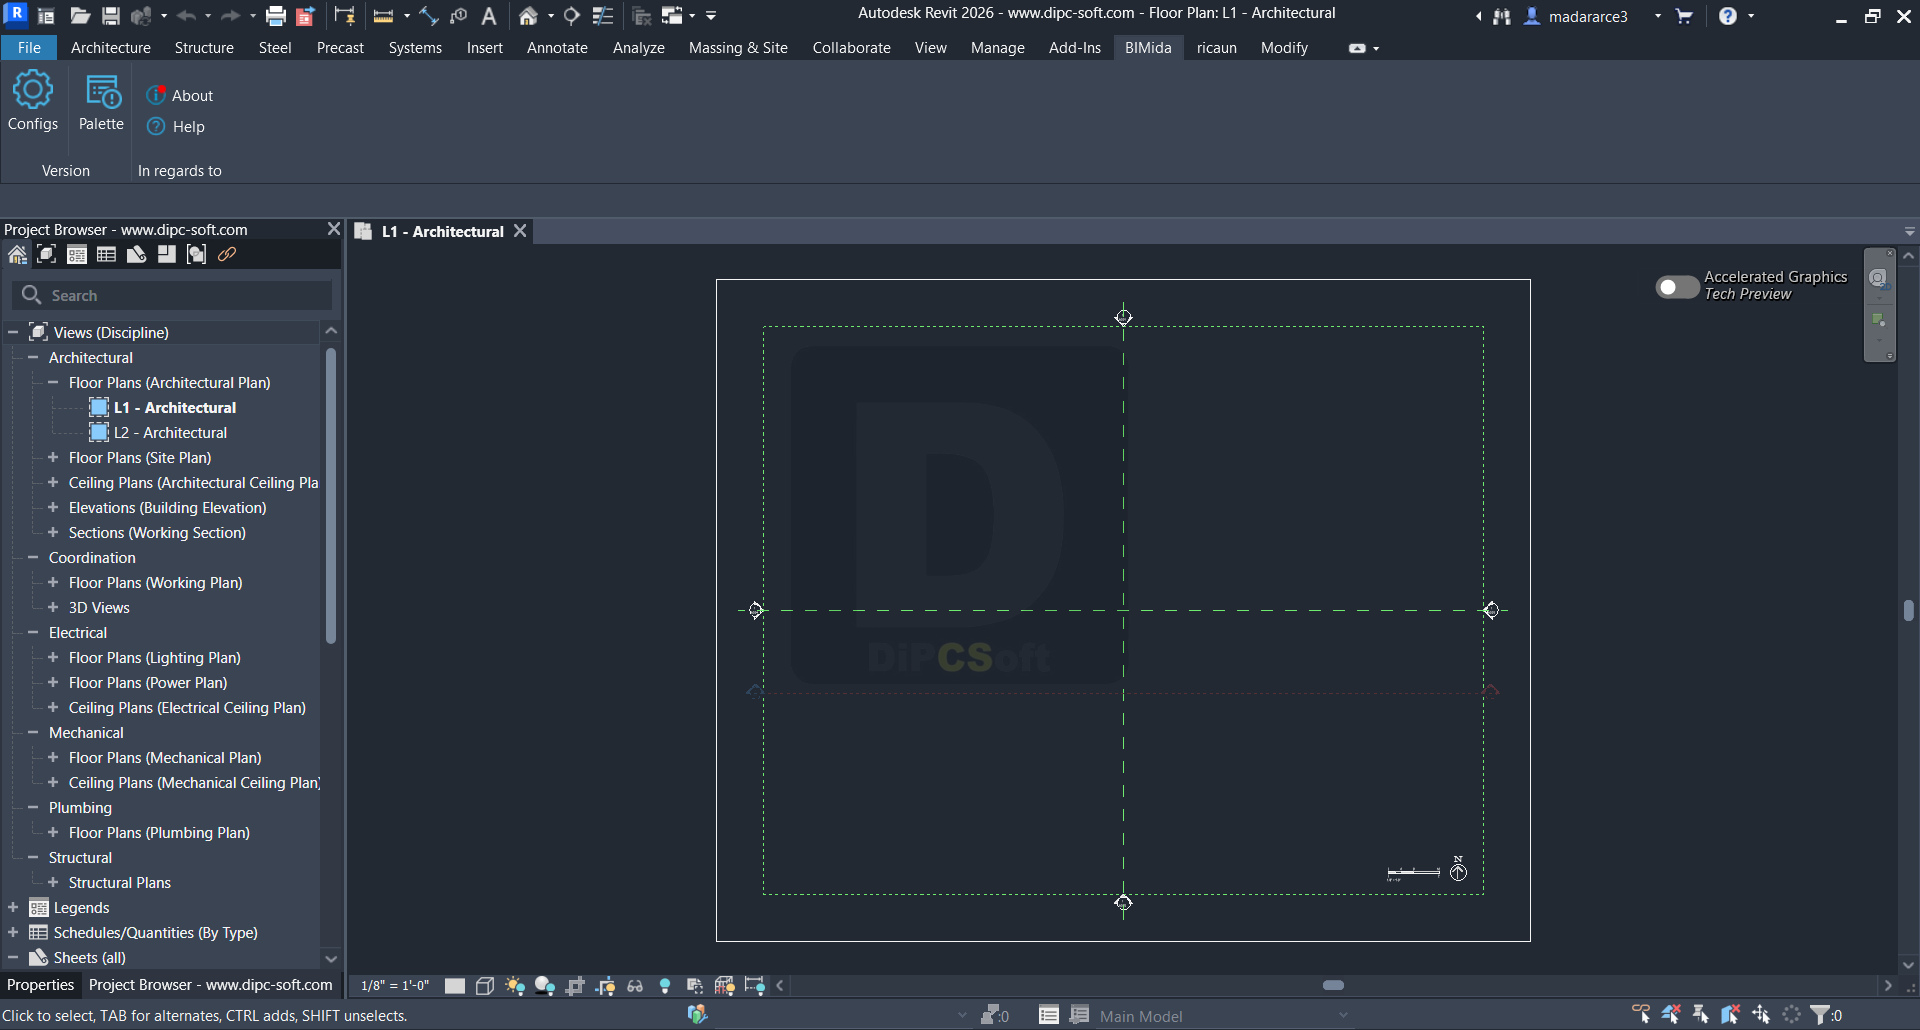
Task: Expand the Legends node
Action: pos(13,907)
